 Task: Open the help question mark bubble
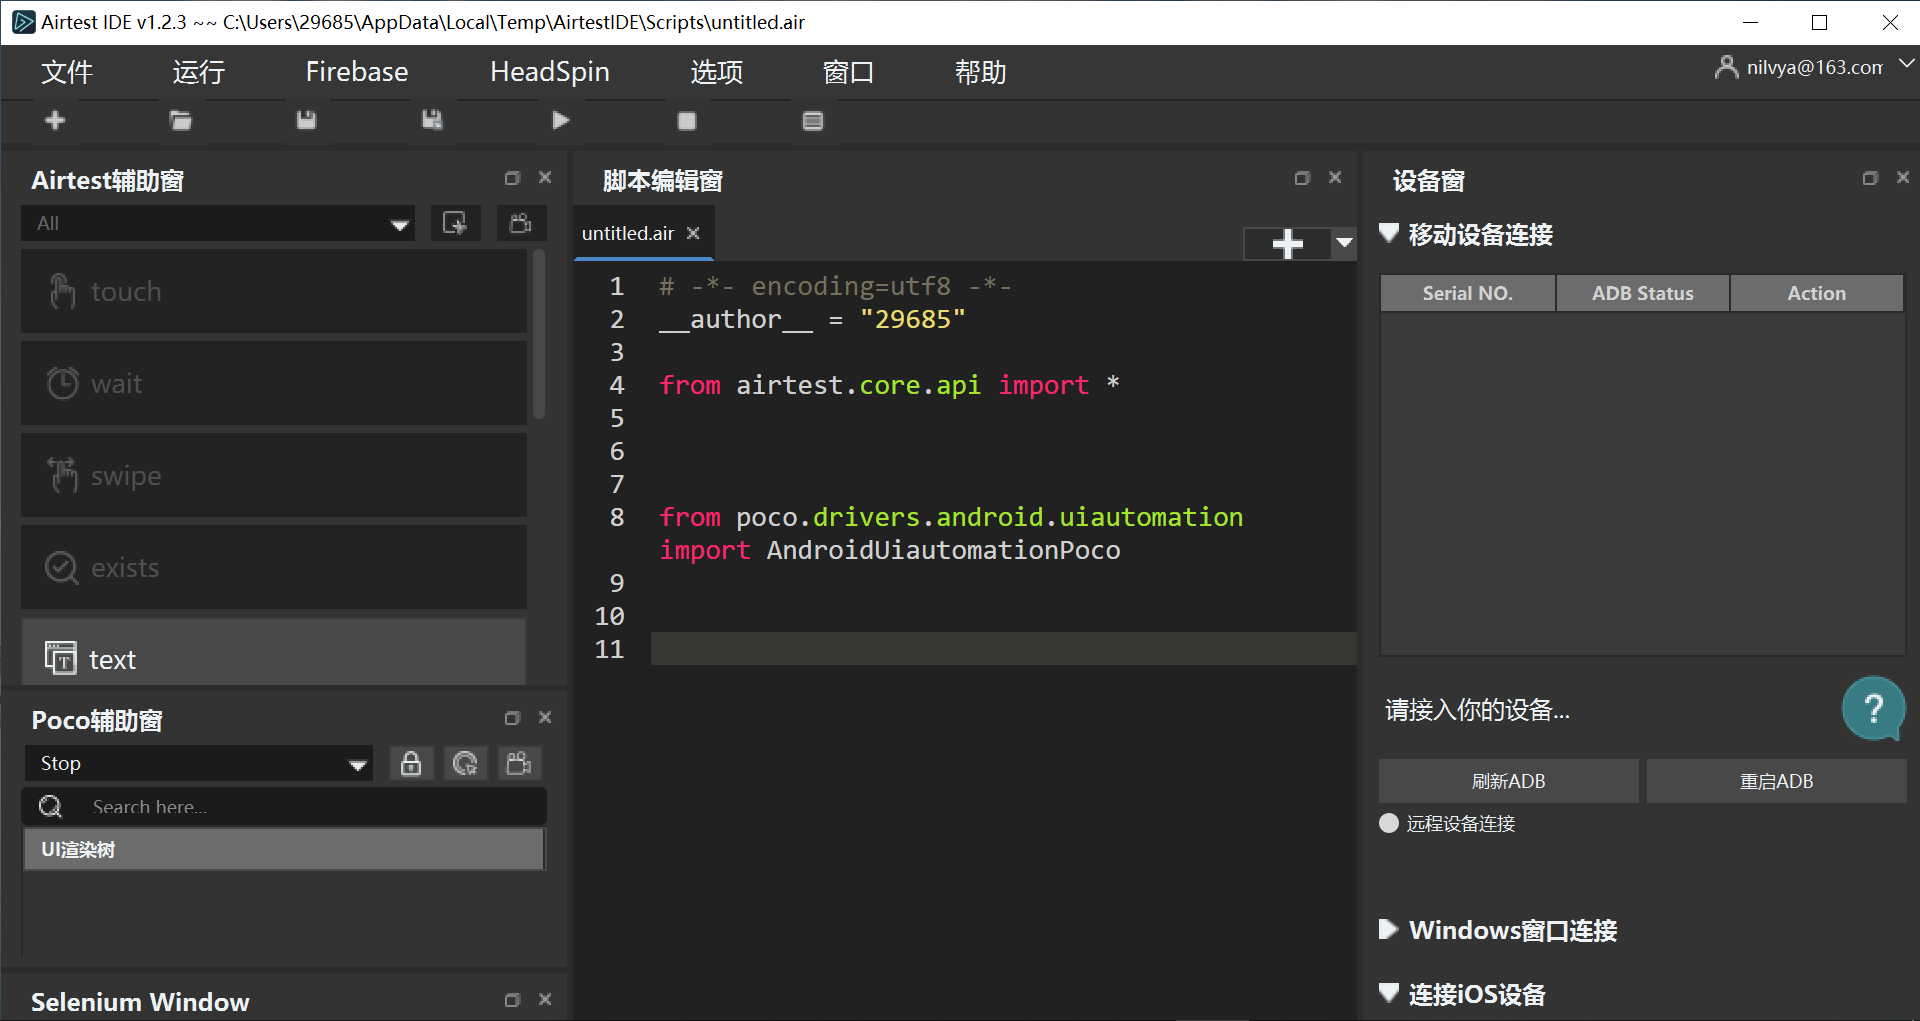(x=1873, y=709)
